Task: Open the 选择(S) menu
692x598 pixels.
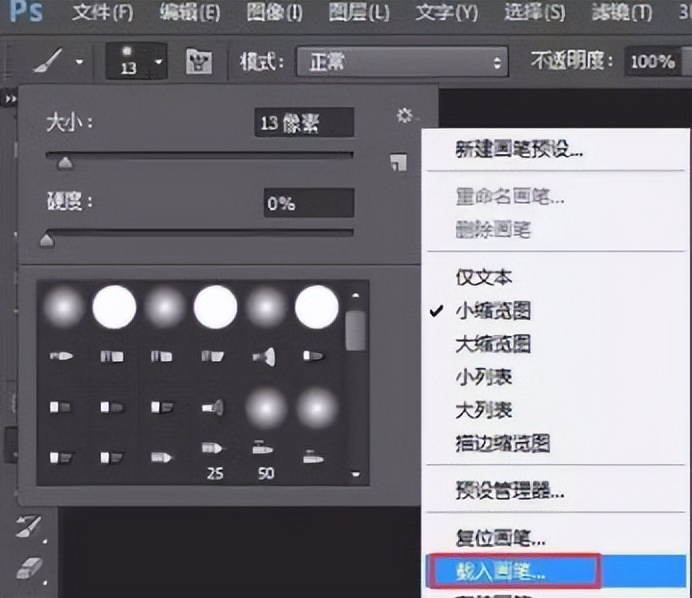Action: point(534,12)
